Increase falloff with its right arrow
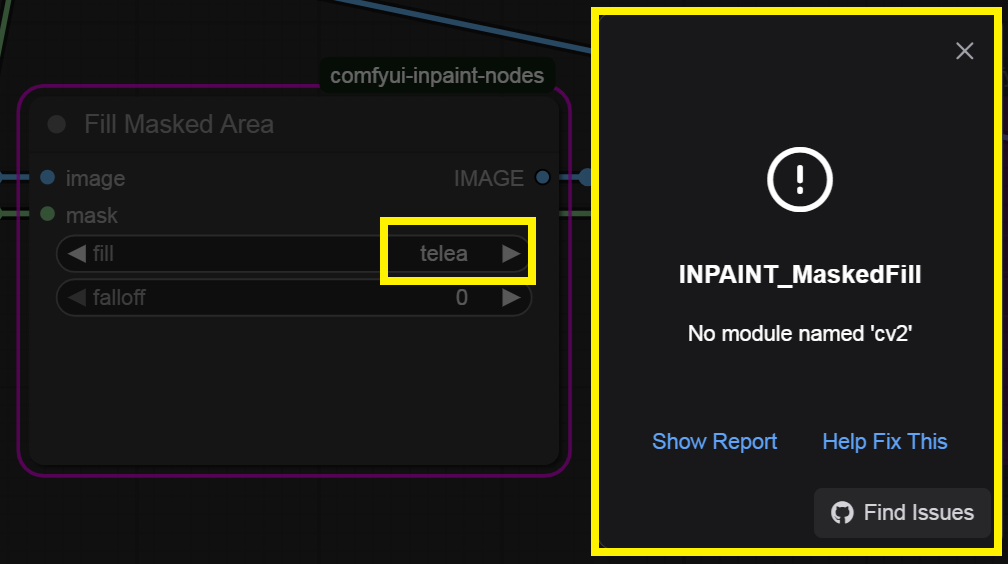This screenshot has height=564, width=1008. [511, 297]
